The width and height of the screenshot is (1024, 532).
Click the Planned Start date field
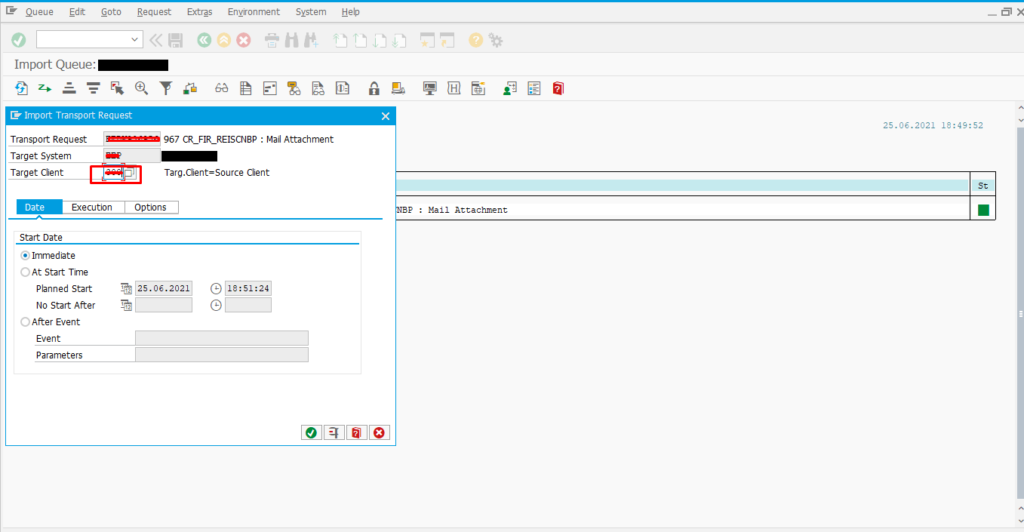point(163,289)
